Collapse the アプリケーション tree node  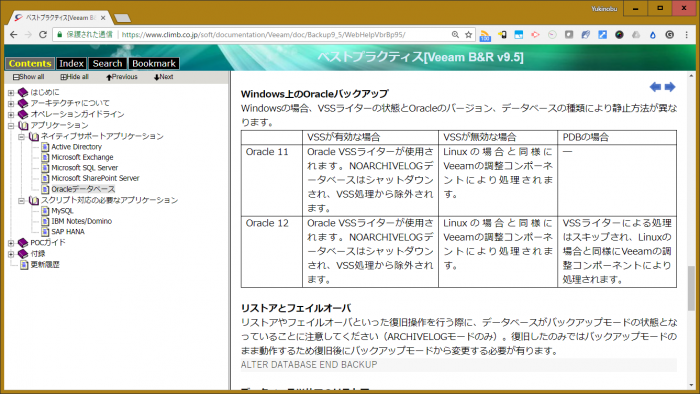coord(11,126)
